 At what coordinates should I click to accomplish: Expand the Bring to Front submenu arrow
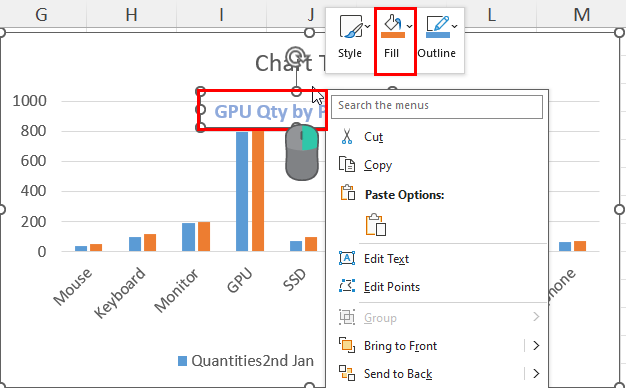(536, 345)
